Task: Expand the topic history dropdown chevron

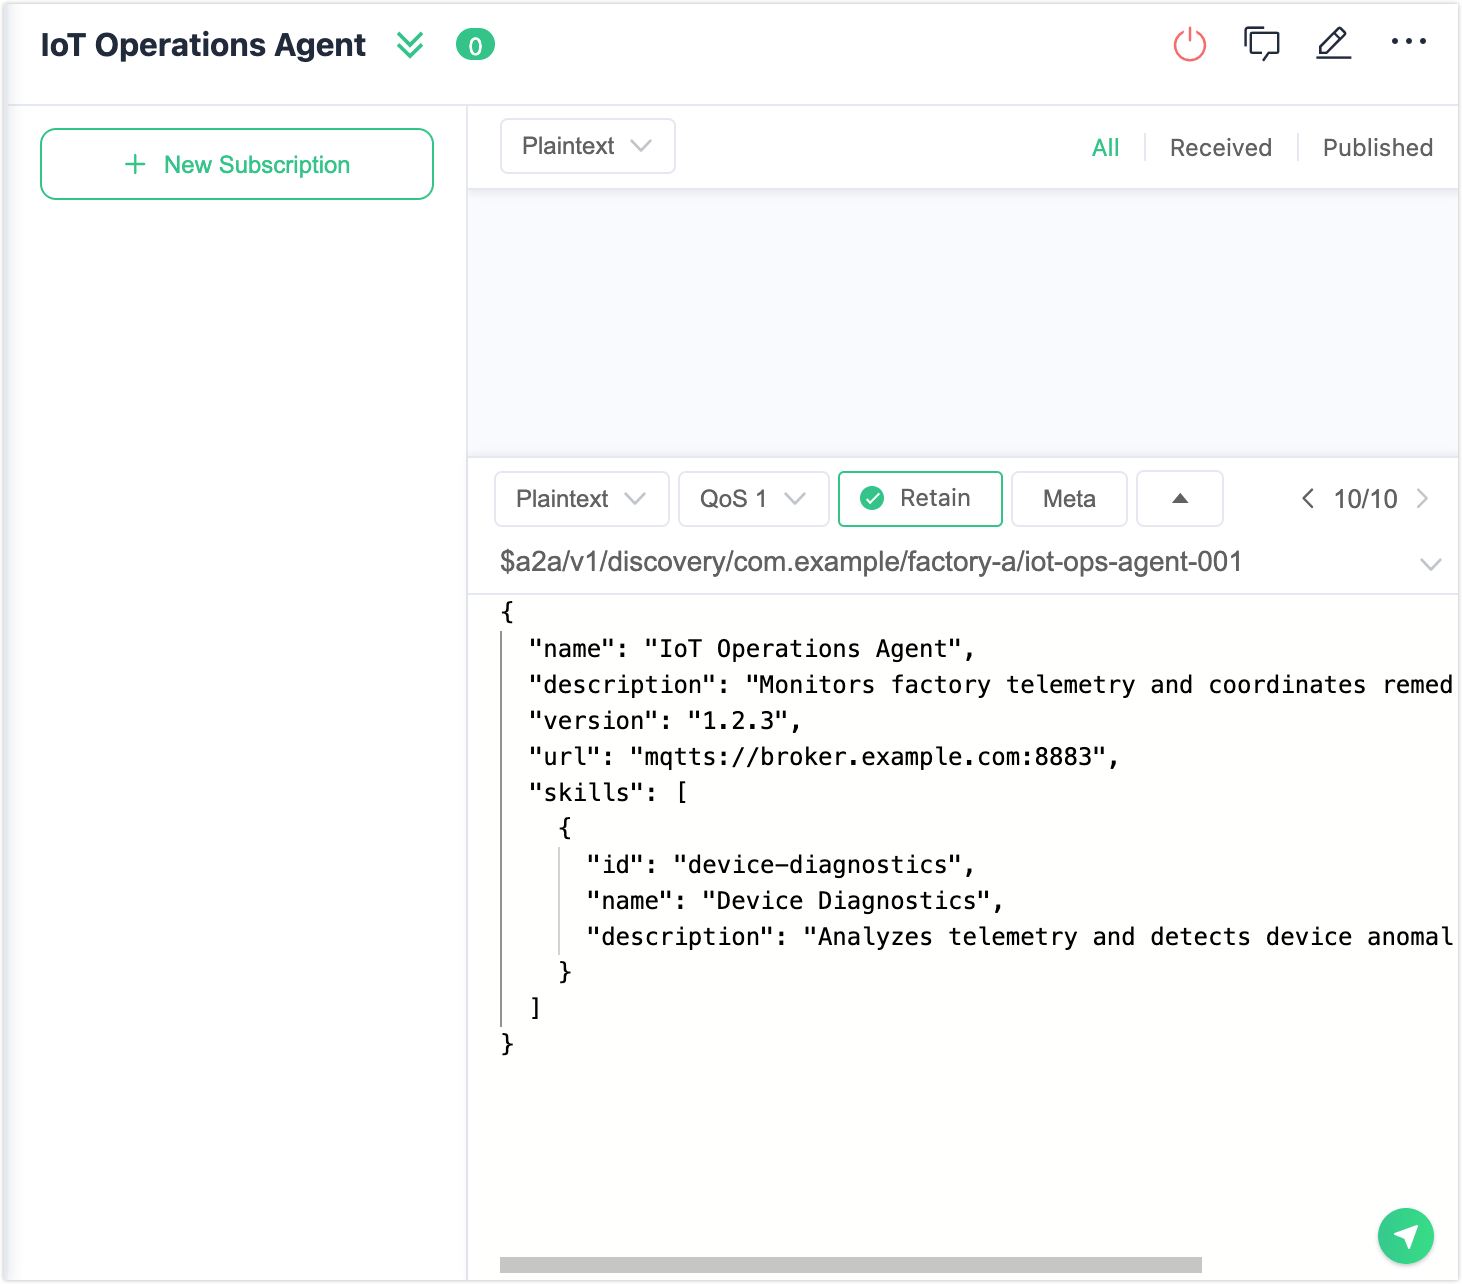Action: [1429, 563]
